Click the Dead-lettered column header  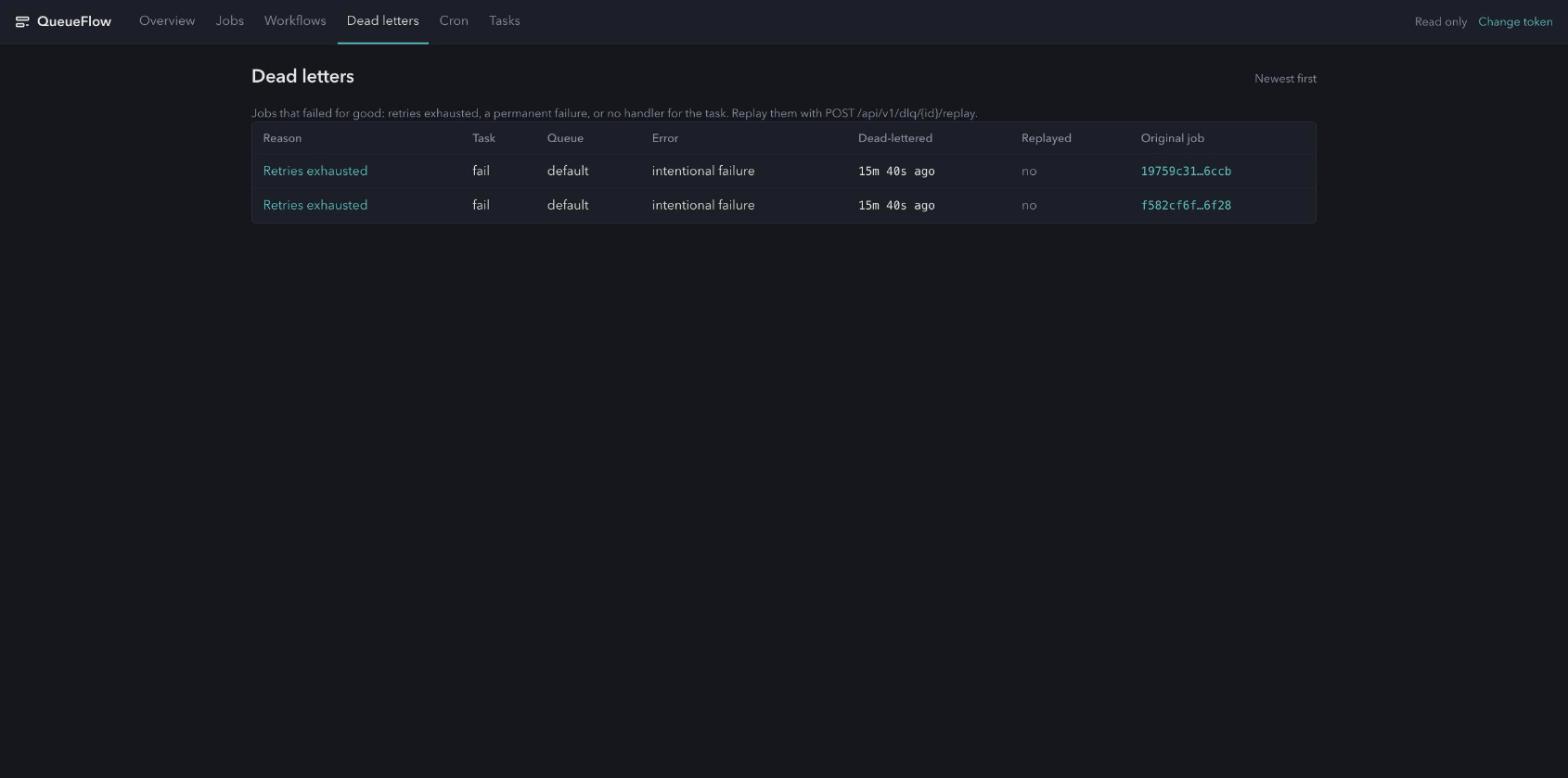[895, 138]
